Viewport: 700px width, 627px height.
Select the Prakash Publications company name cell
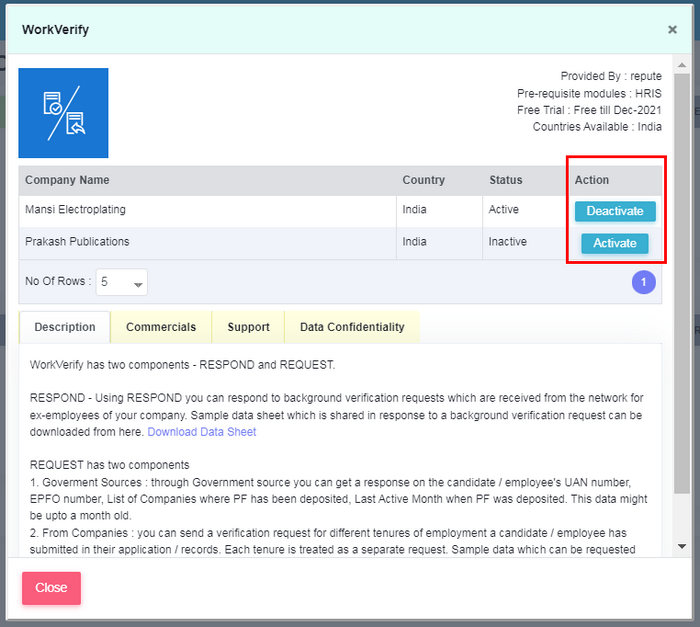point(208,243)
